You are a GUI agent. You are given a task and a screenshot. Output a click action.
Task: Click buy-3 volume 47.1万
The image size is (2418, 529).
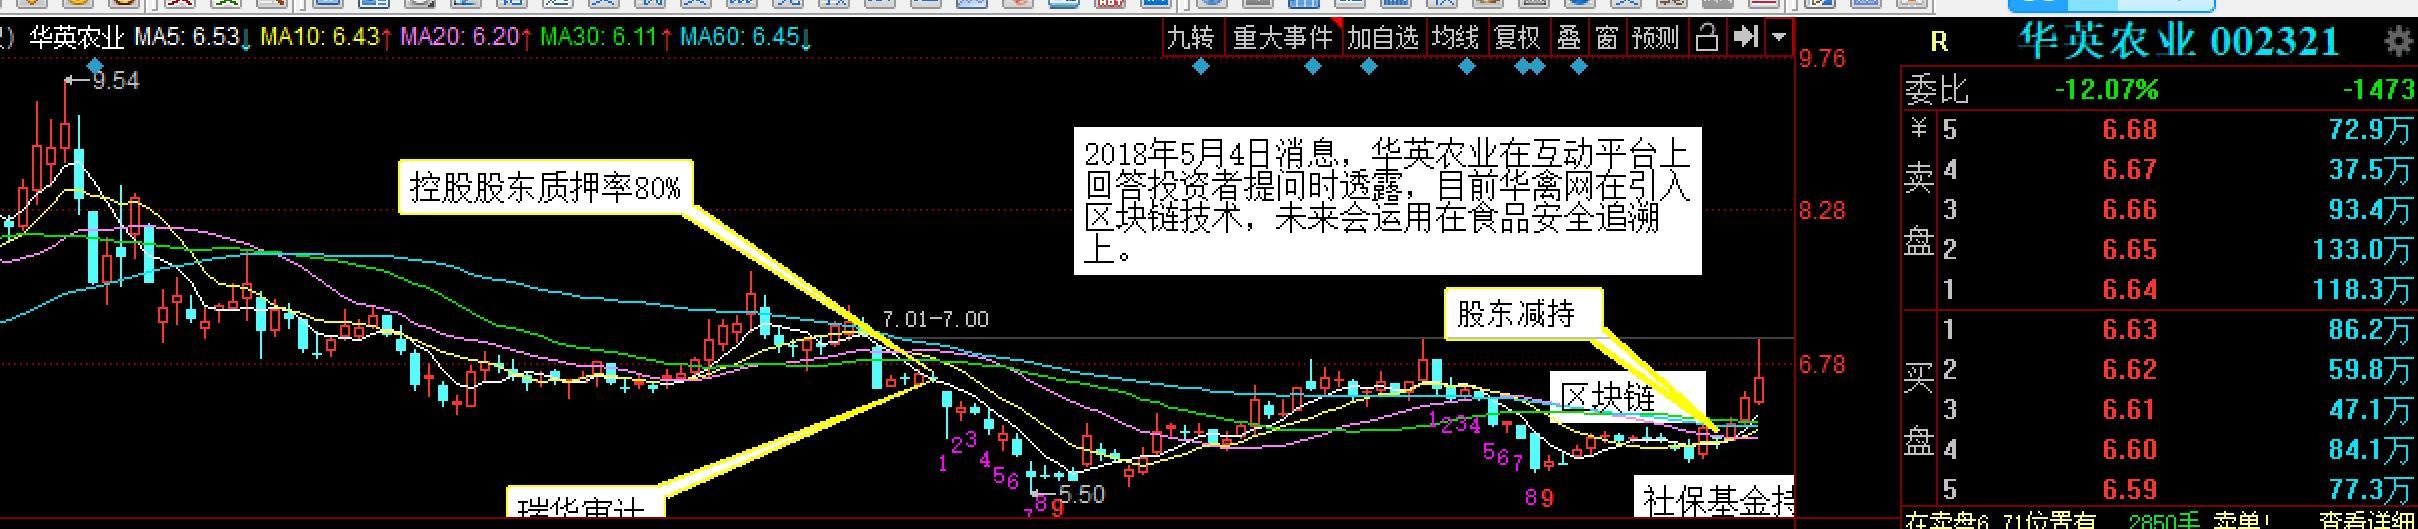point(2371,410)
